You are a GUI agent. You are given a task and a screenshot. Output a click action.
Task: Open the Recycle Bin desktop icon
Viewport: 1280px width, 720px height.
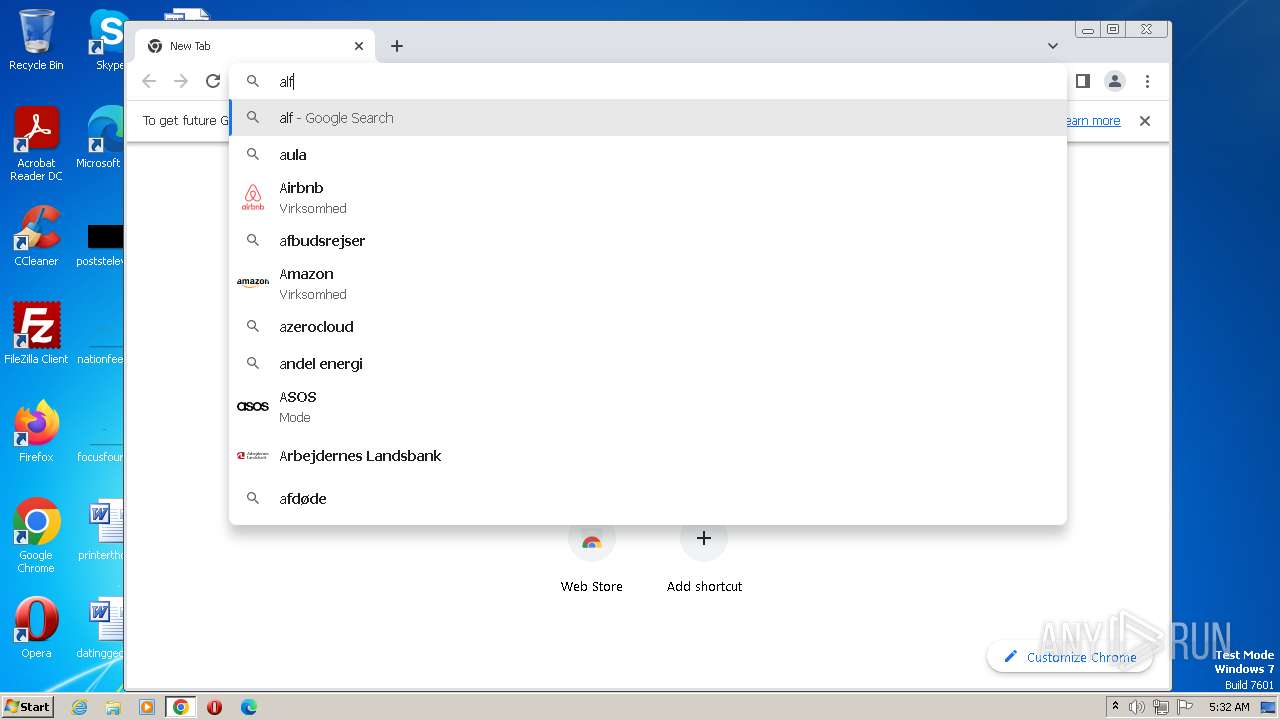pos(36,40)
